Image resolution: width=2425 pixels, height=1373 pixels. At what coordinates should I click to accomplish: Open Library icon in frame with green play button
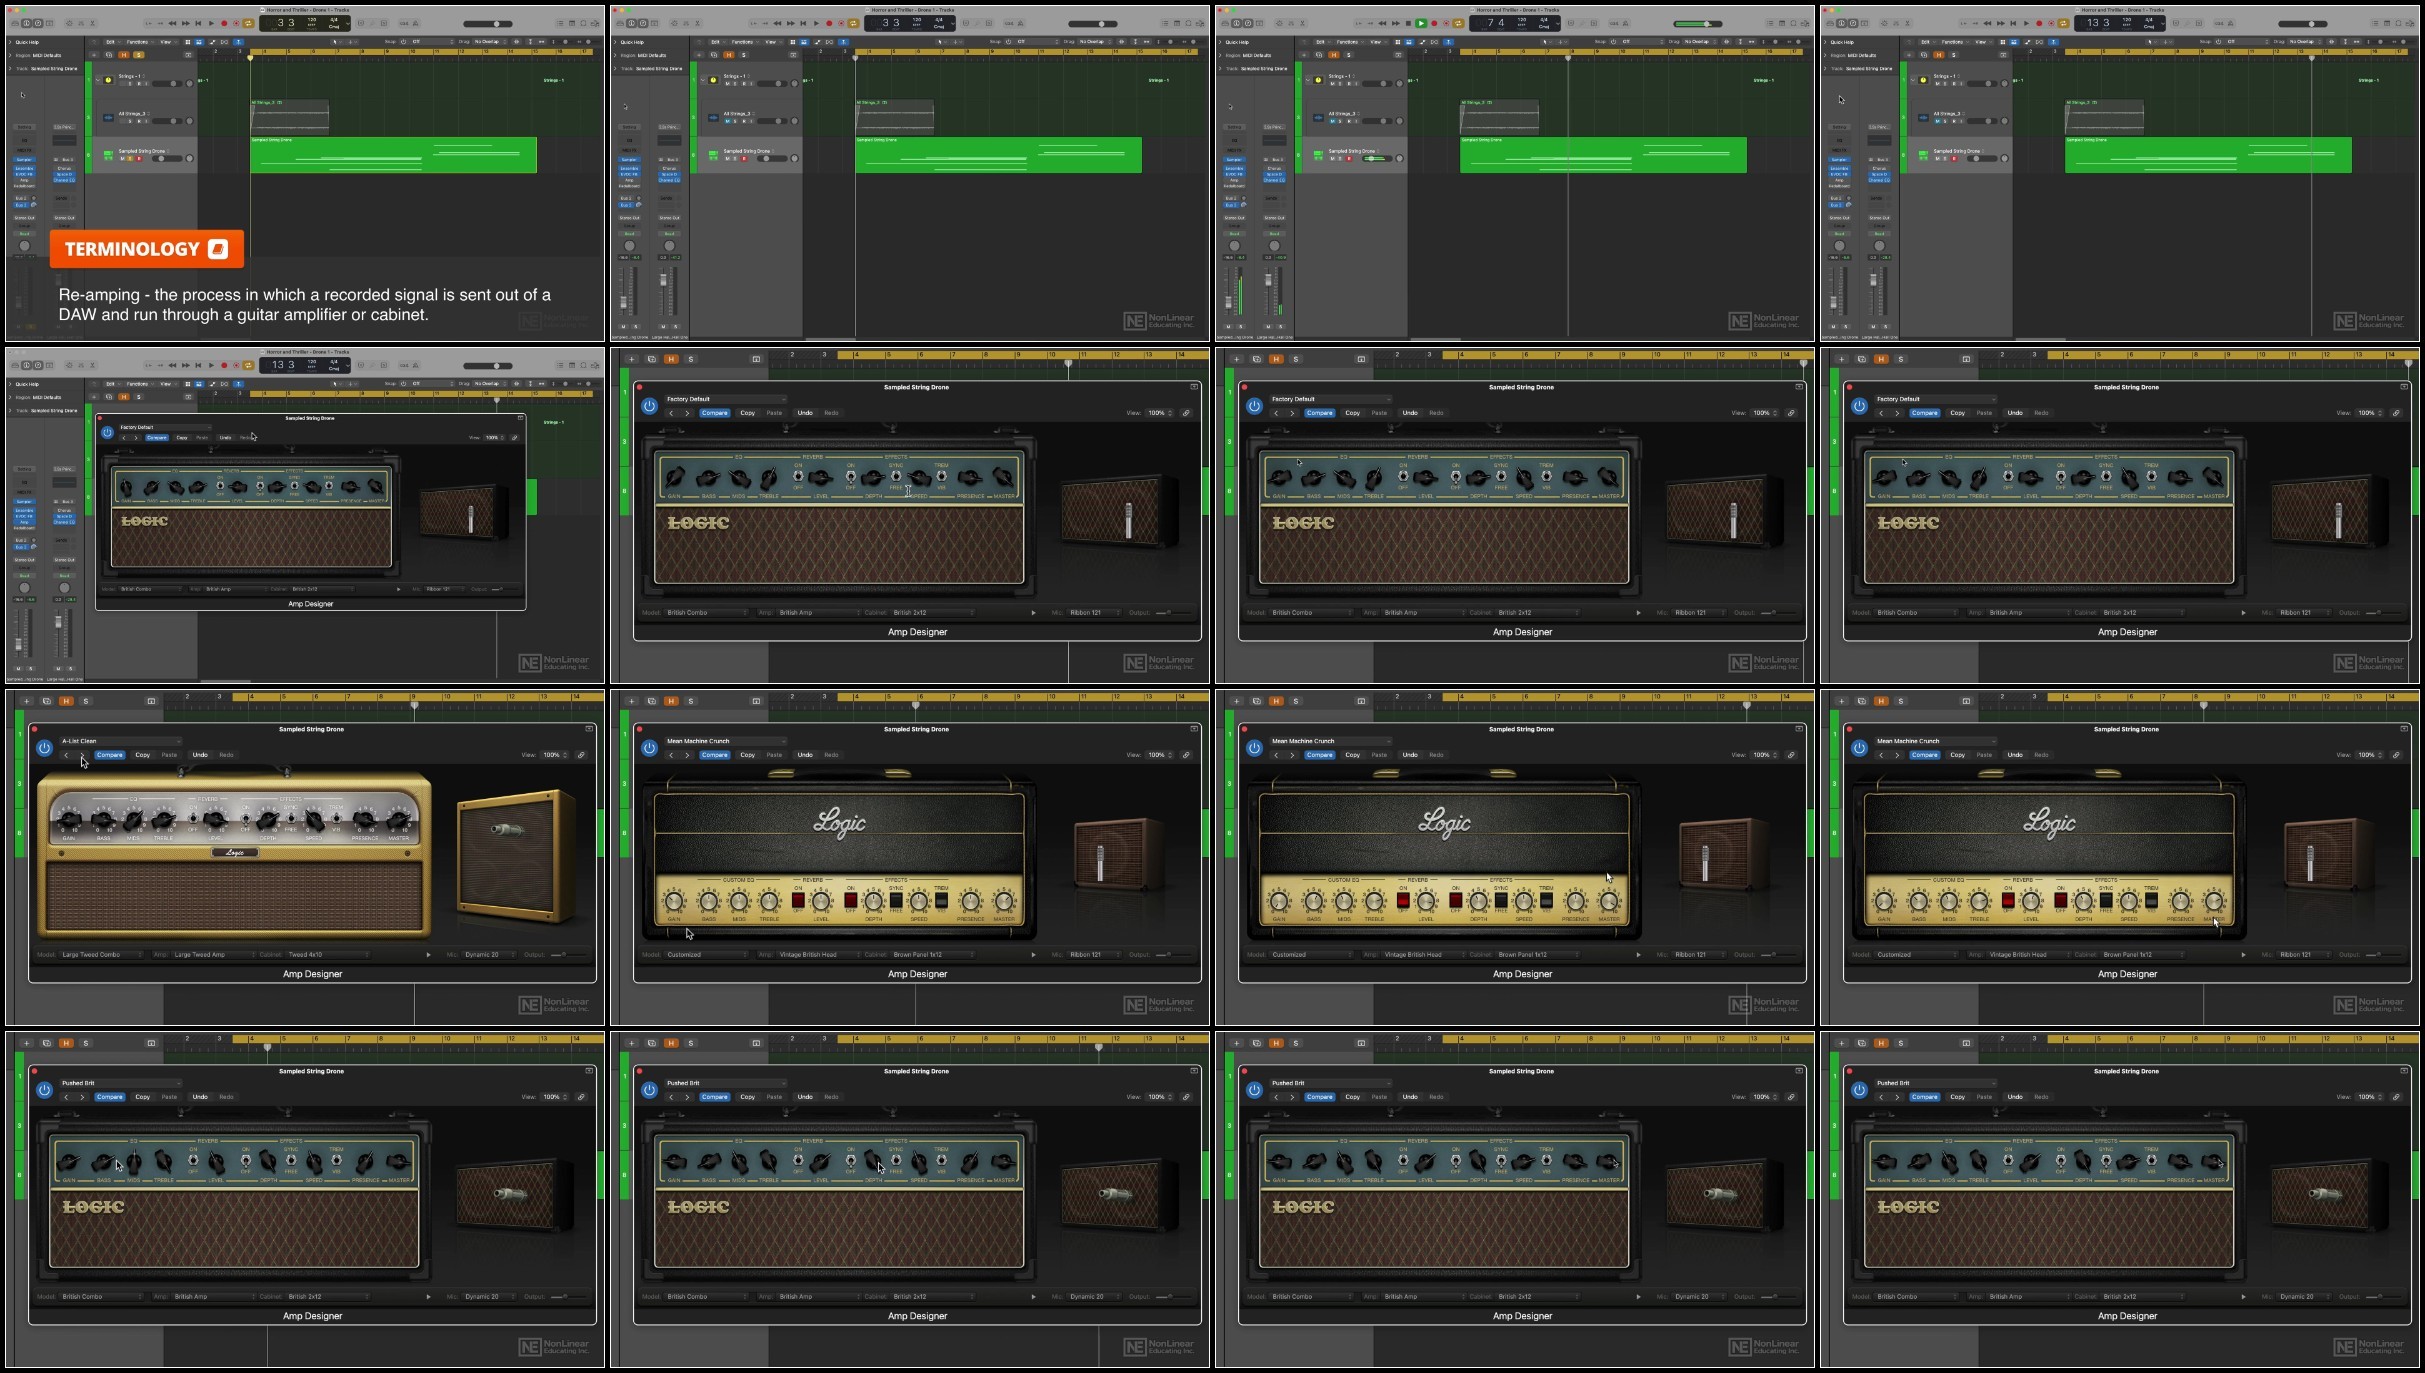point(1225,23)
